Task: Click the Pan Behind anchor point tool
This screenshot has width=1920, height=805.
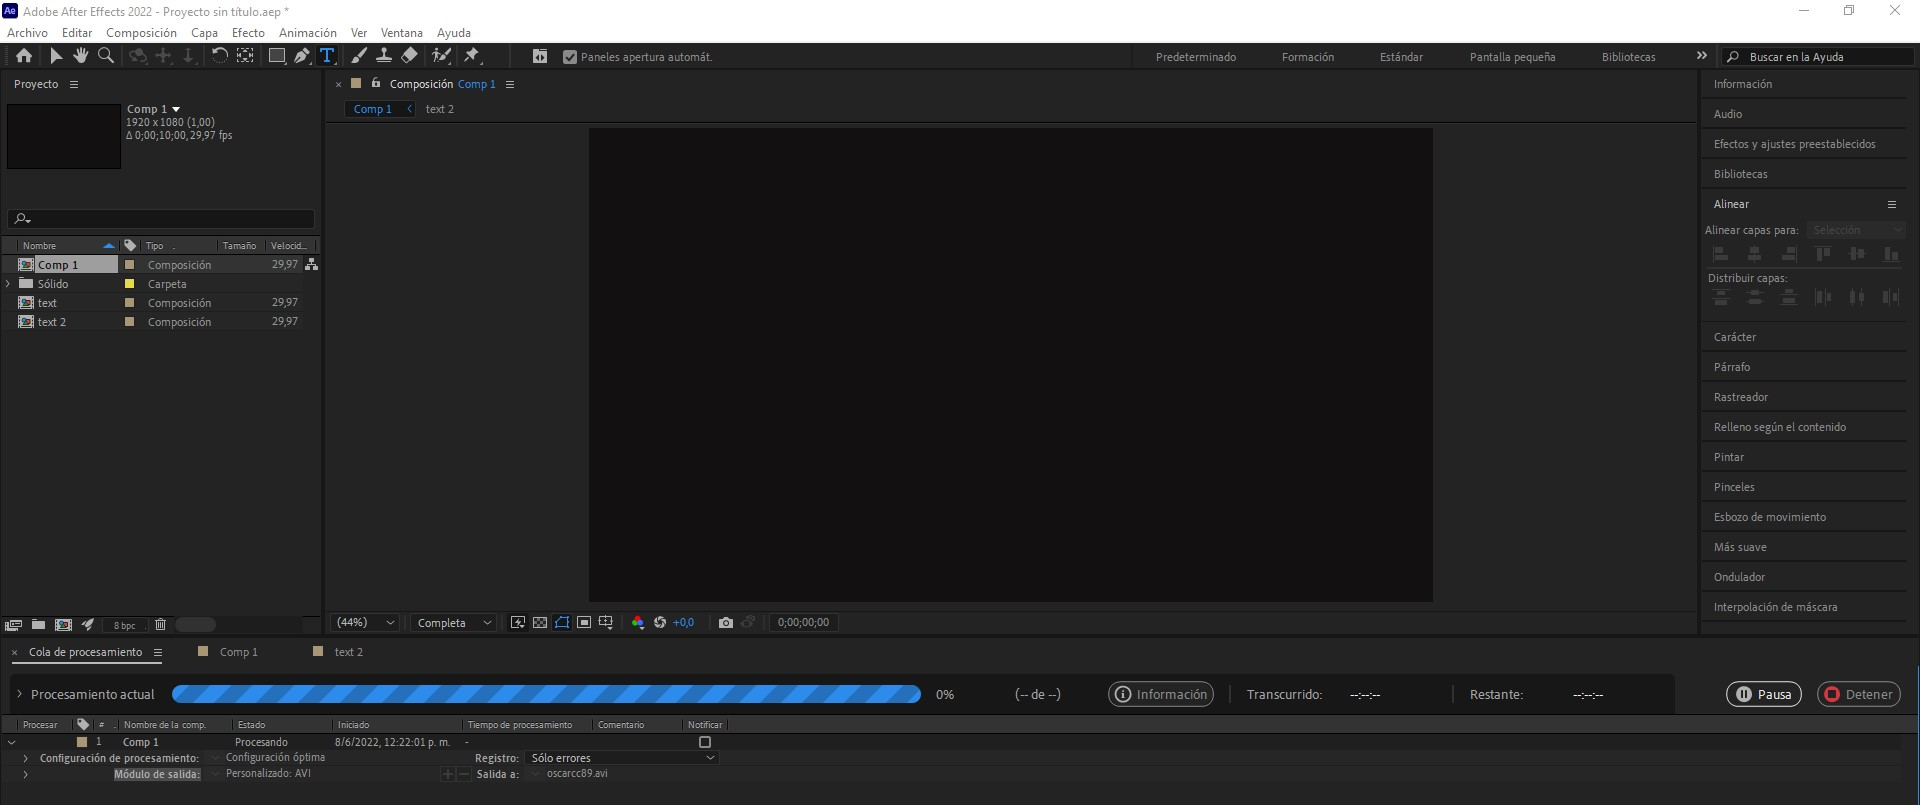Action: point(245,56)
